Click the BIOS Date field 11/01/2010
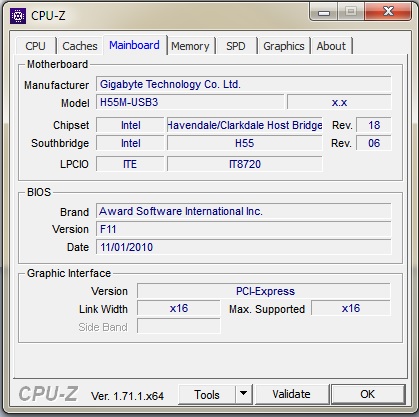419x417 pixels. click(x=244, y=247)
